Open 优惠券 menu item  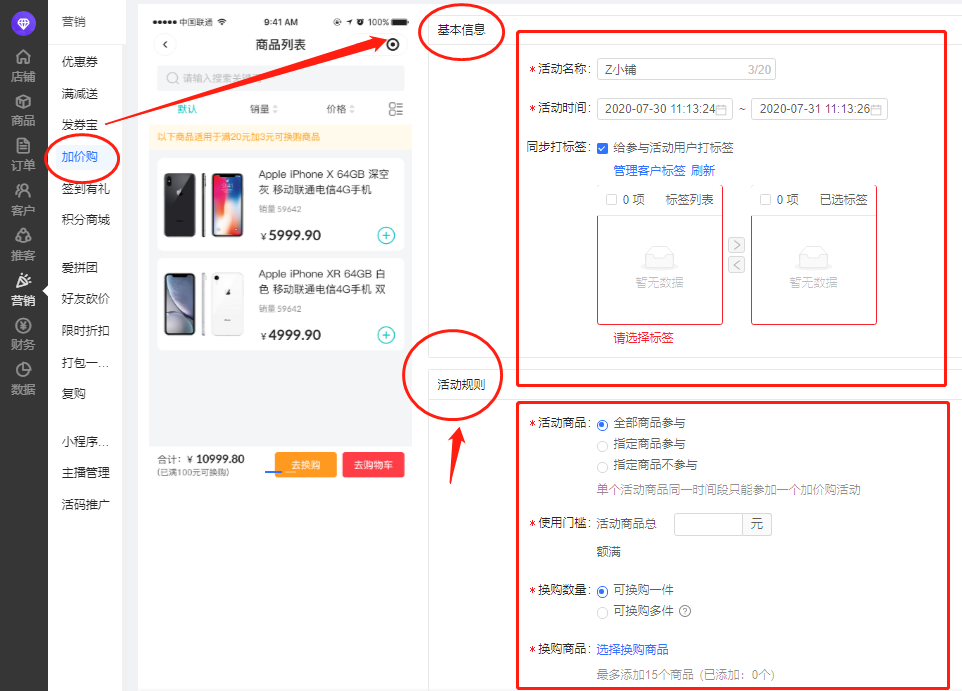pos(80,61)
